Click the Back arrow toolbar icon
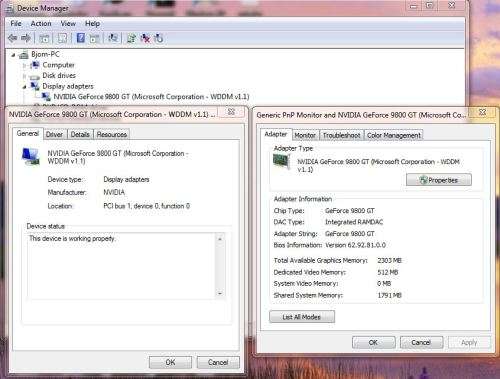The height and width of the screenshot is (379, 500). coord(12,38)
